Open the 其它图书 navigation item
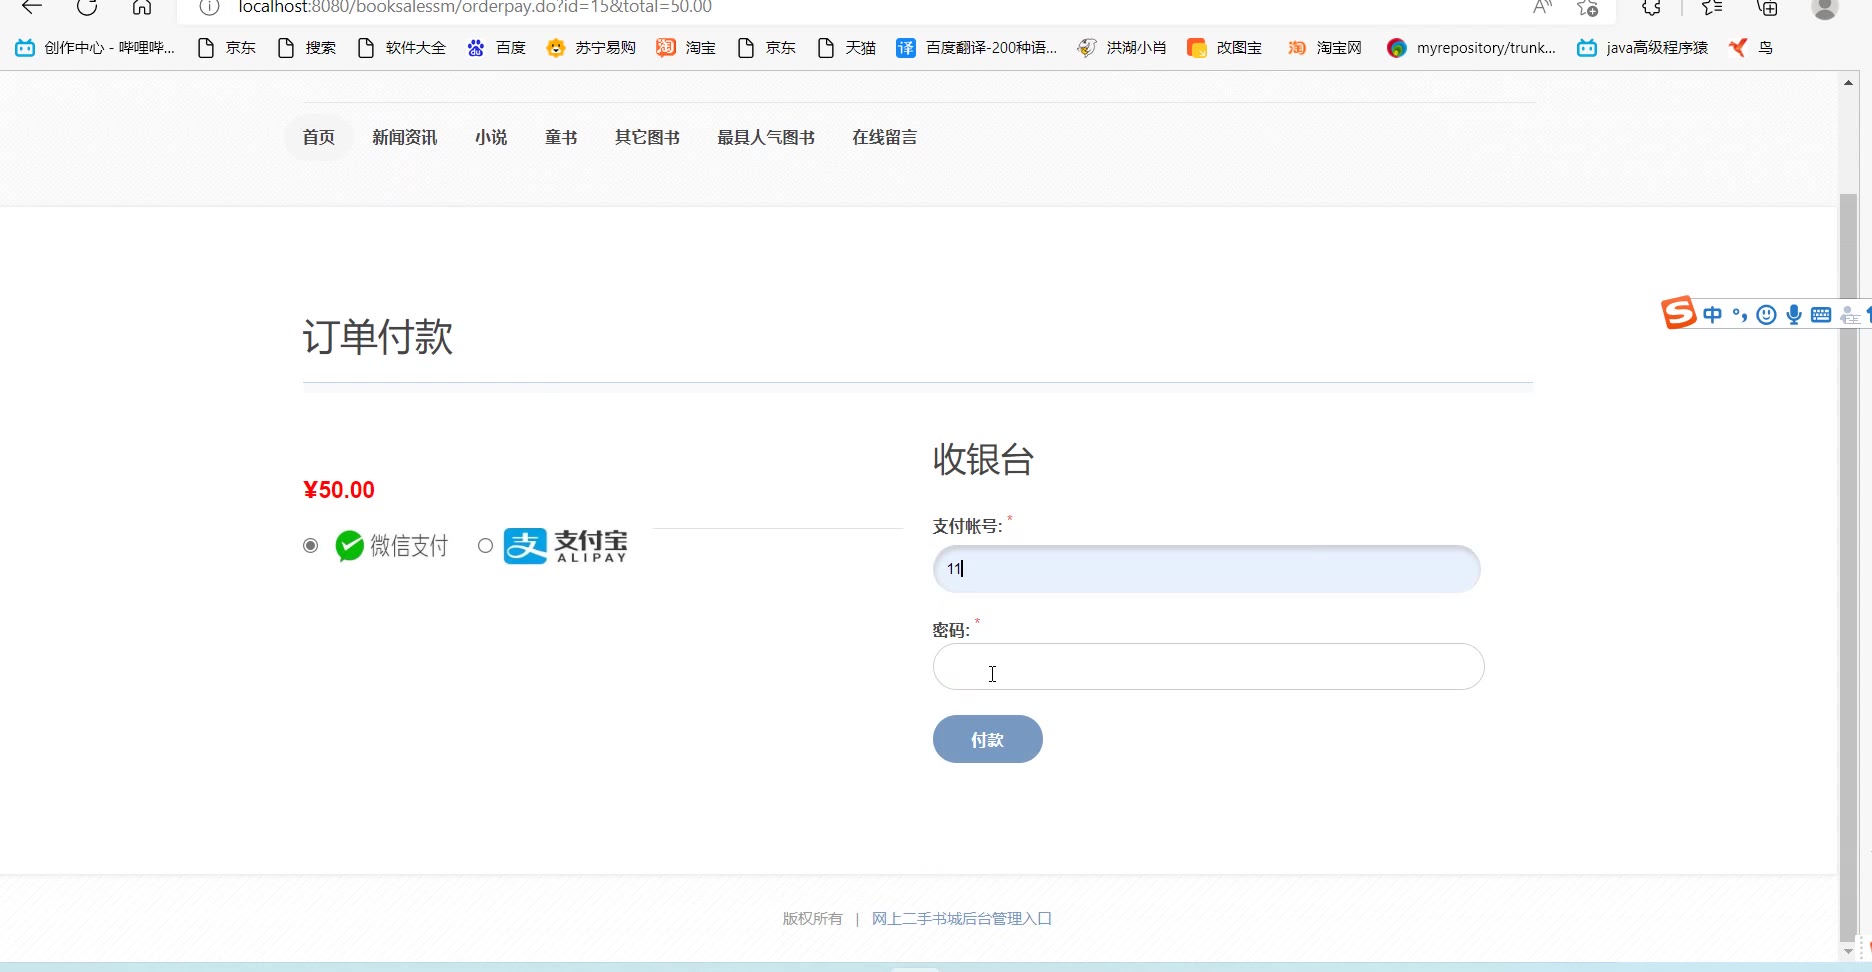This screenshot has width=1872, height=972. click(647, 137)
